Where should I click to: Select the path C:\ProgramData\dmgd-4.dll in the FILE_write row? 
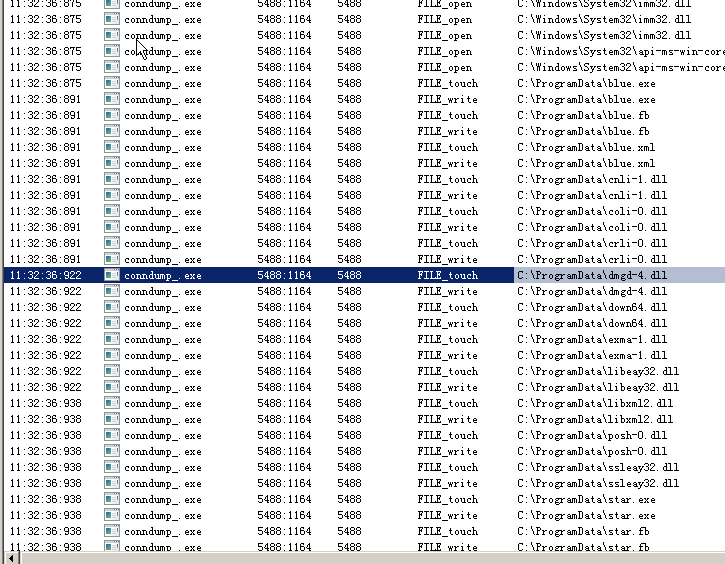(592, 291)
